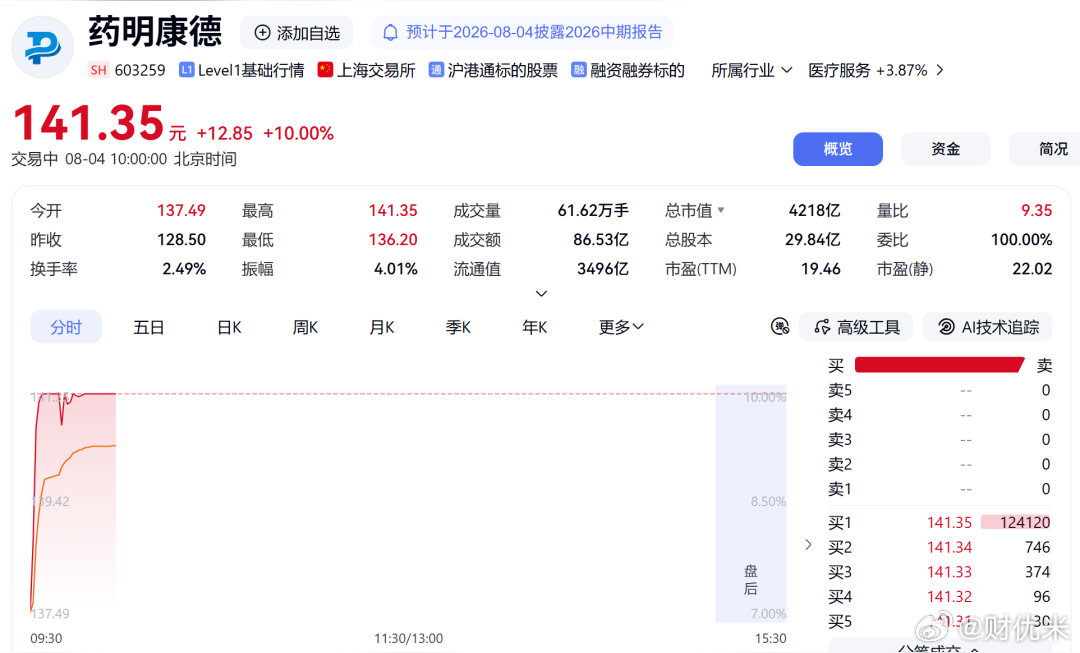
Task: Click the 高级工具 tool icon
Action: click(822, 327)
